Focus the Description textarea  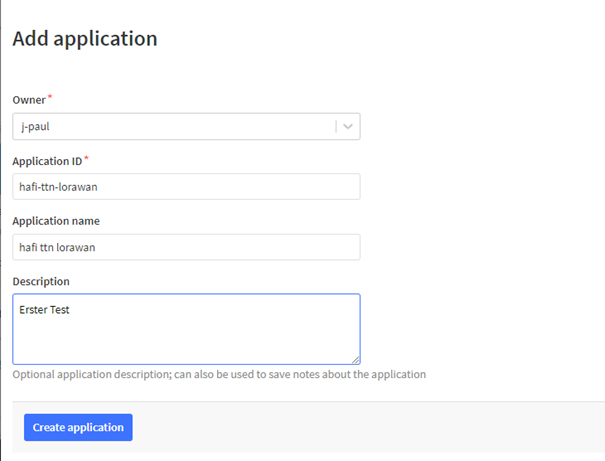[186, 329]
